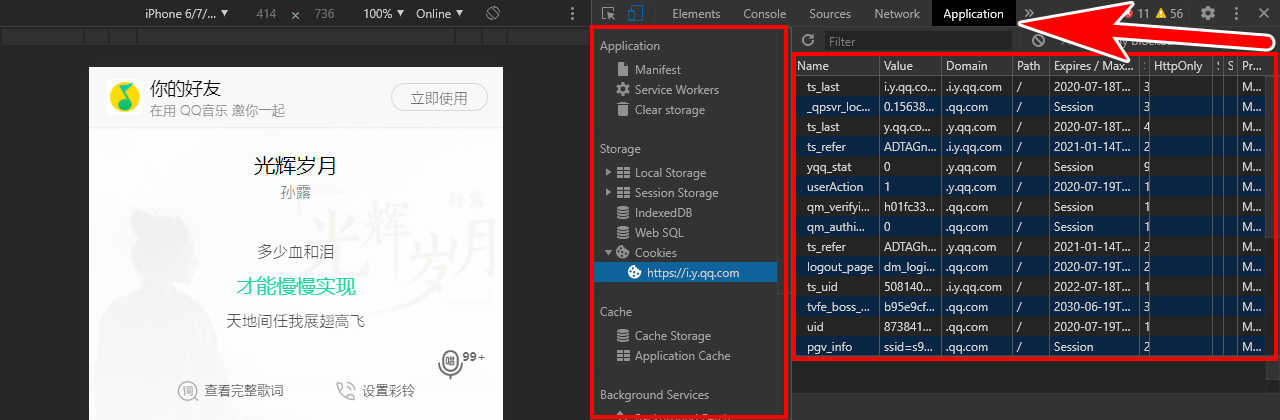Open device toolbar more options menu
1280x420 pixels.
coord(571,14)
